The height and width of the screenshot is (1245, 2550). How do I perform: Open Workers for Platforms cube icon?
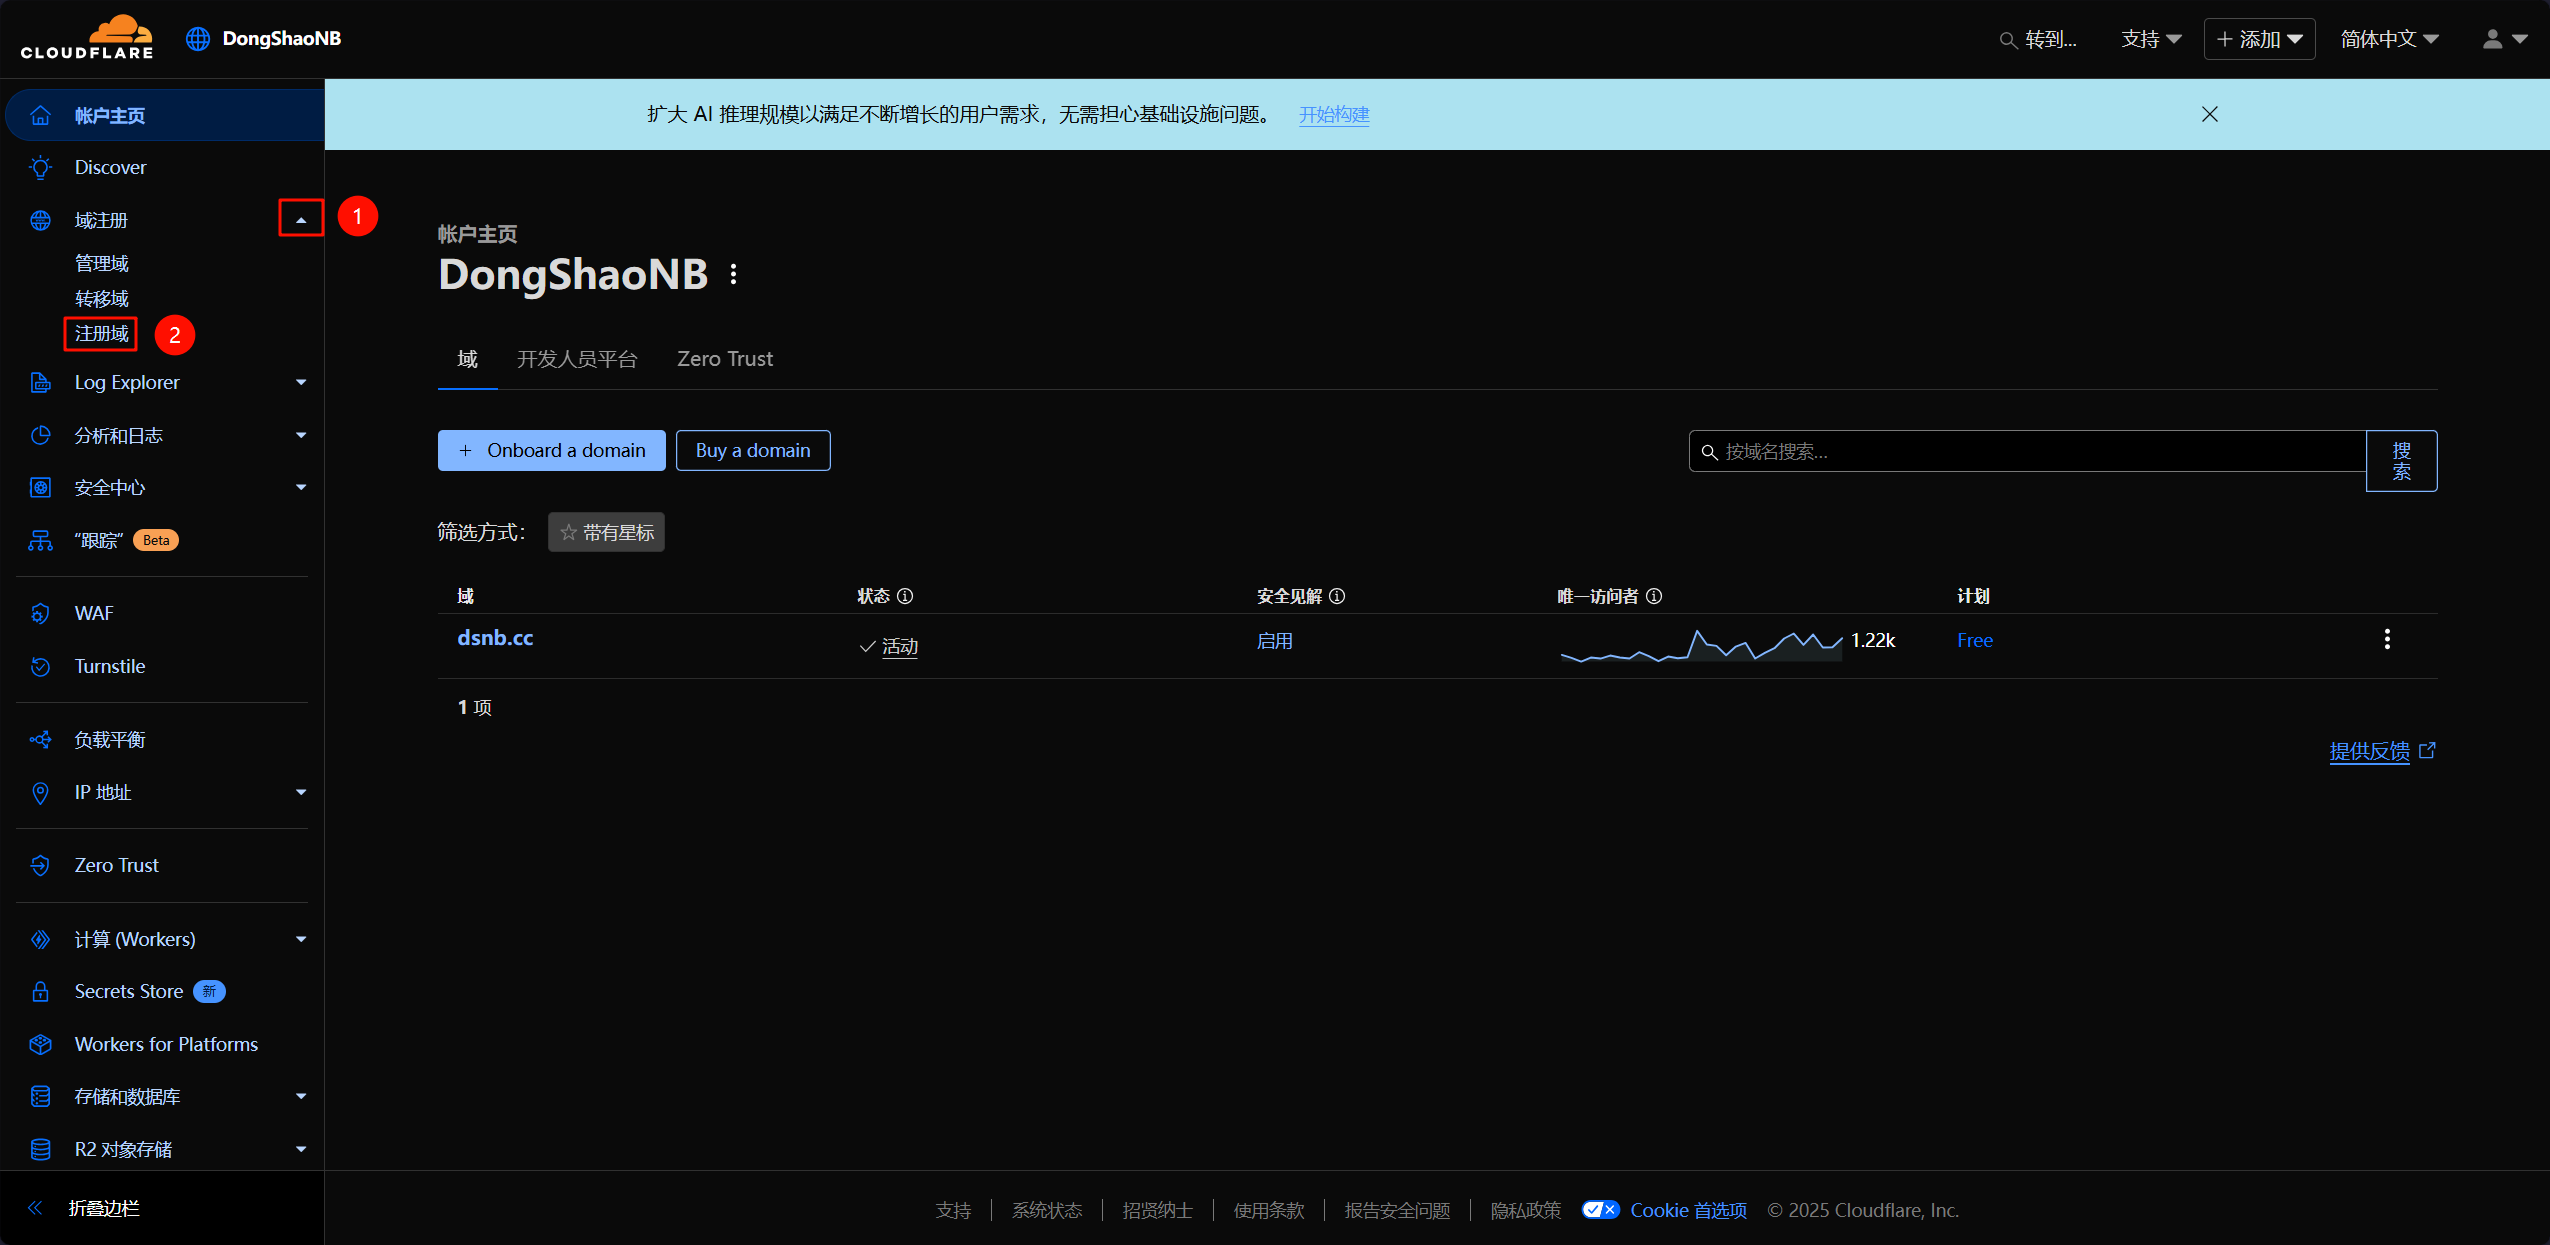[x=40, y=1044]
